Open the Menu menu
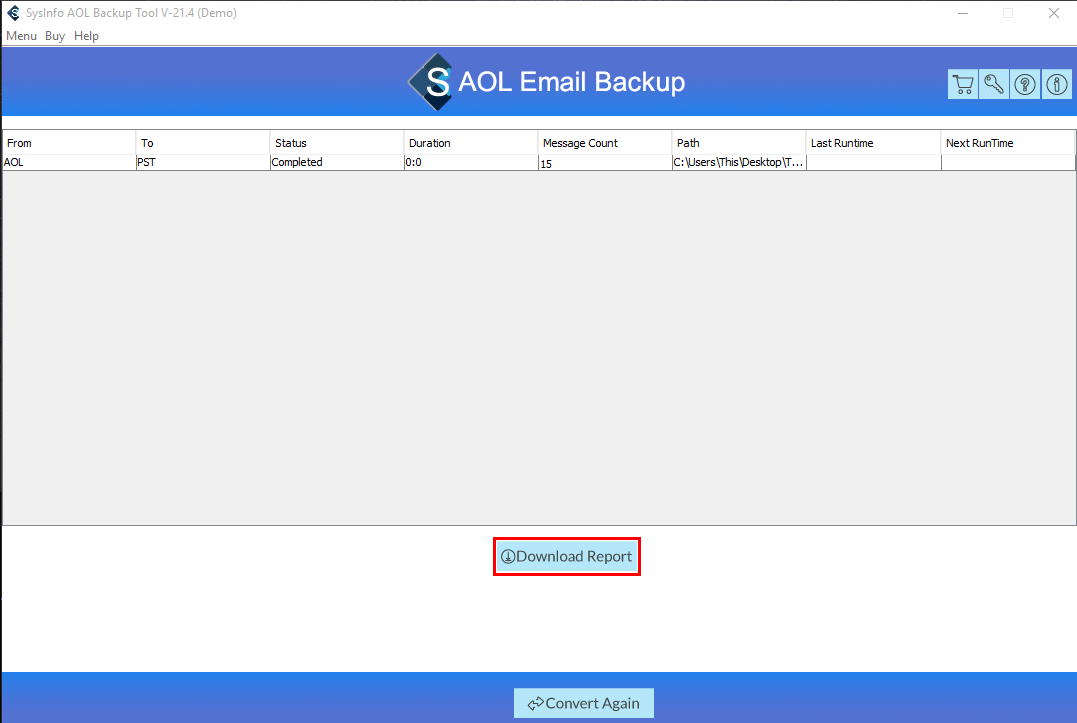1077x723 pixels. tap(21, 35)
